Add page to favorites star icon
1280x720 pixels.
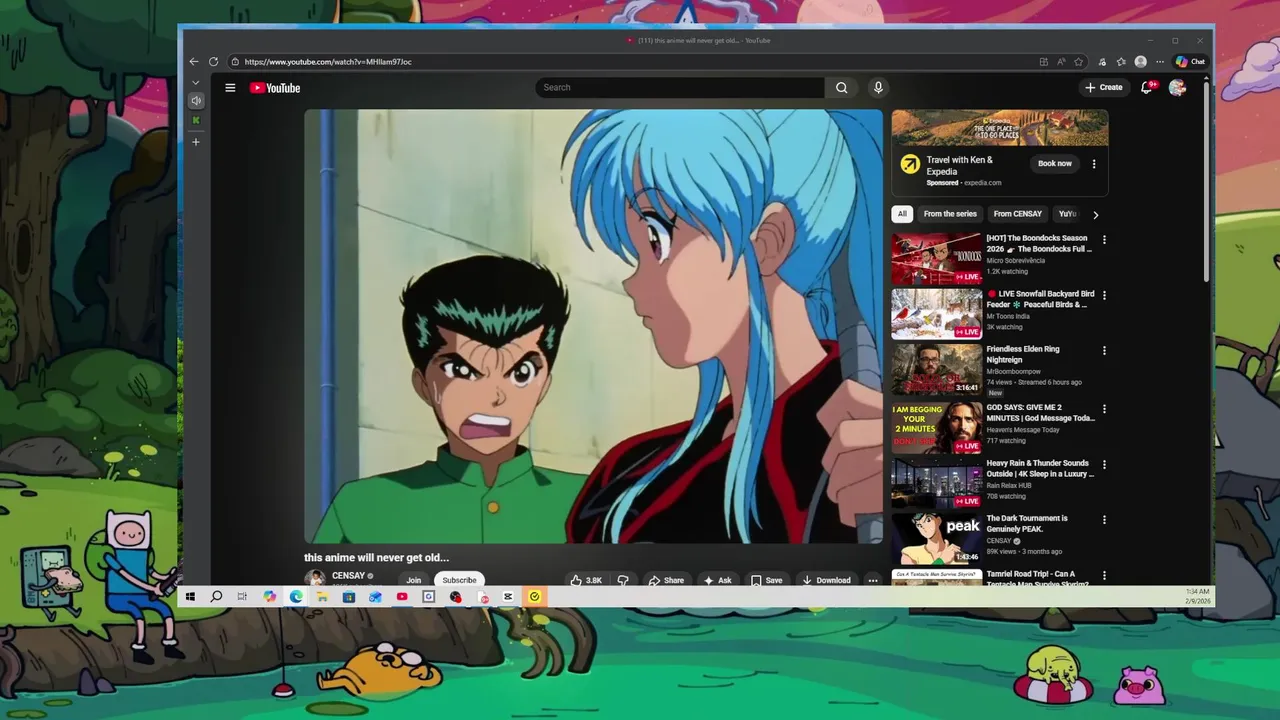(x=1078, y=62)
